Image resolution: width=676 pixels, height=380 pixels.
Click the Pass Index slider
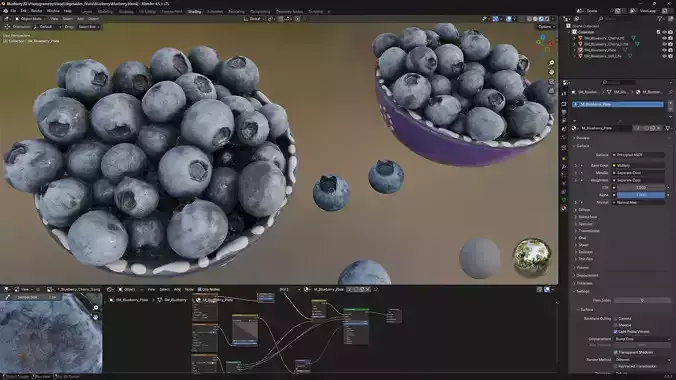(642, 300)
